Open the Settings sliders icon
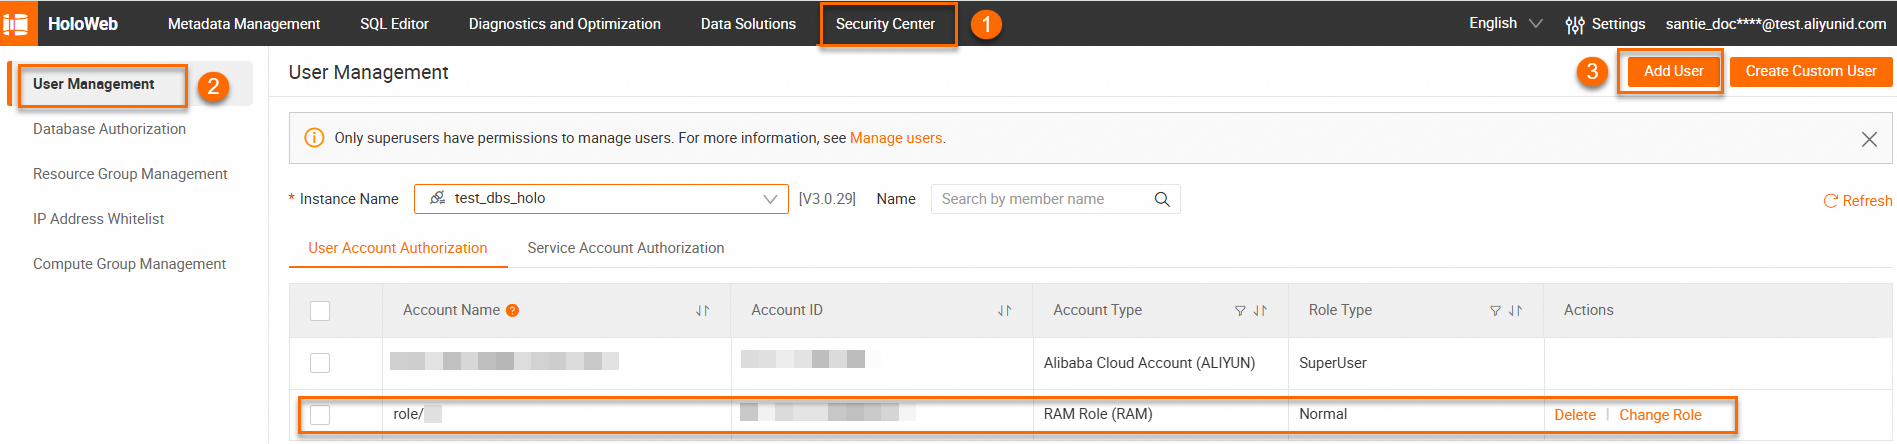The width and height of the screenshot is (1897, 444). [x=1574, y=24]
